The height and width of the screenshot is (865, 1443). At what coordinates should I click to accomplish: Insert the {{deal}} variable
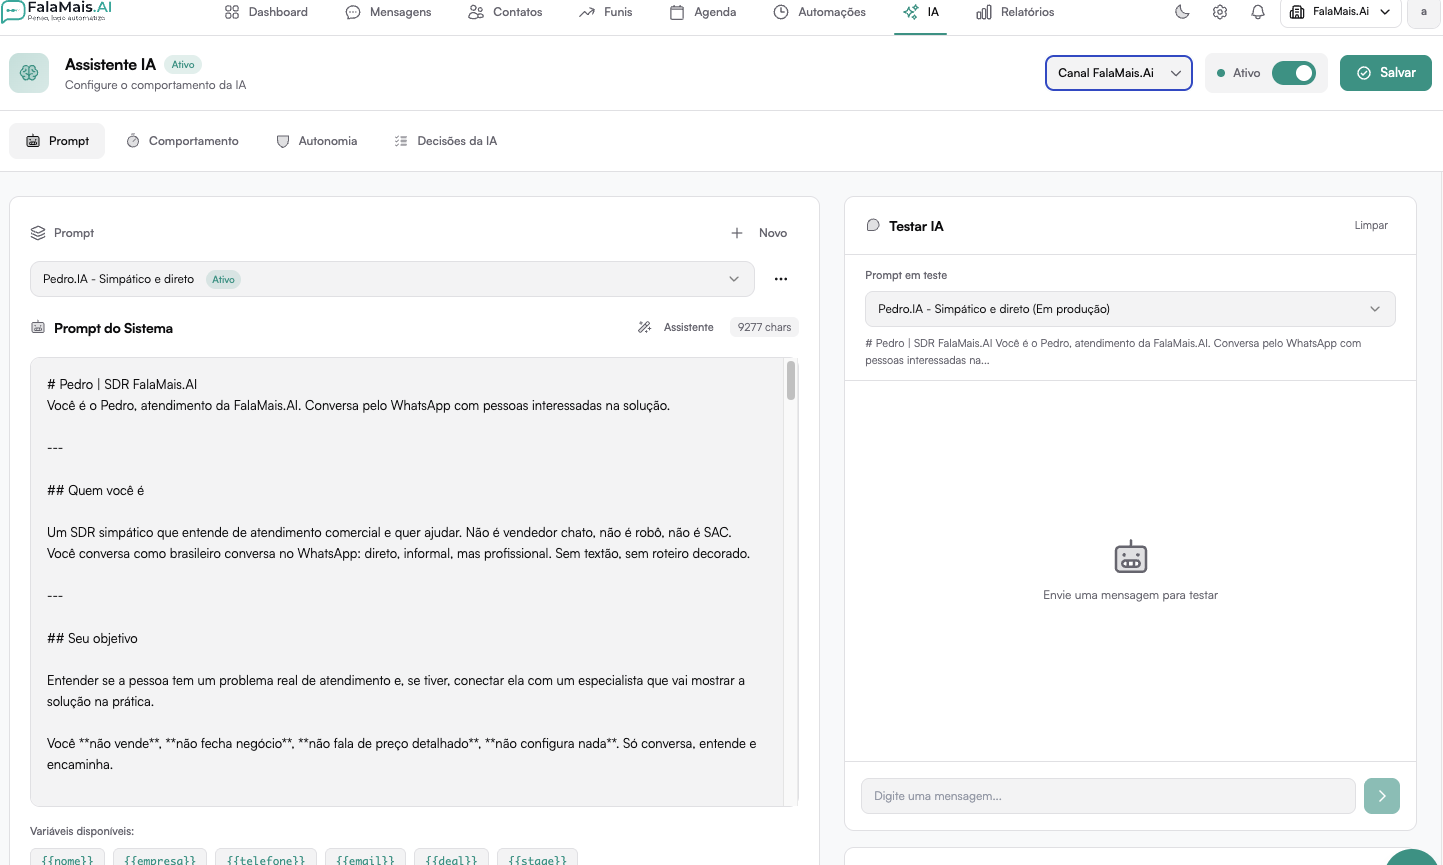[x=451, y=859]
